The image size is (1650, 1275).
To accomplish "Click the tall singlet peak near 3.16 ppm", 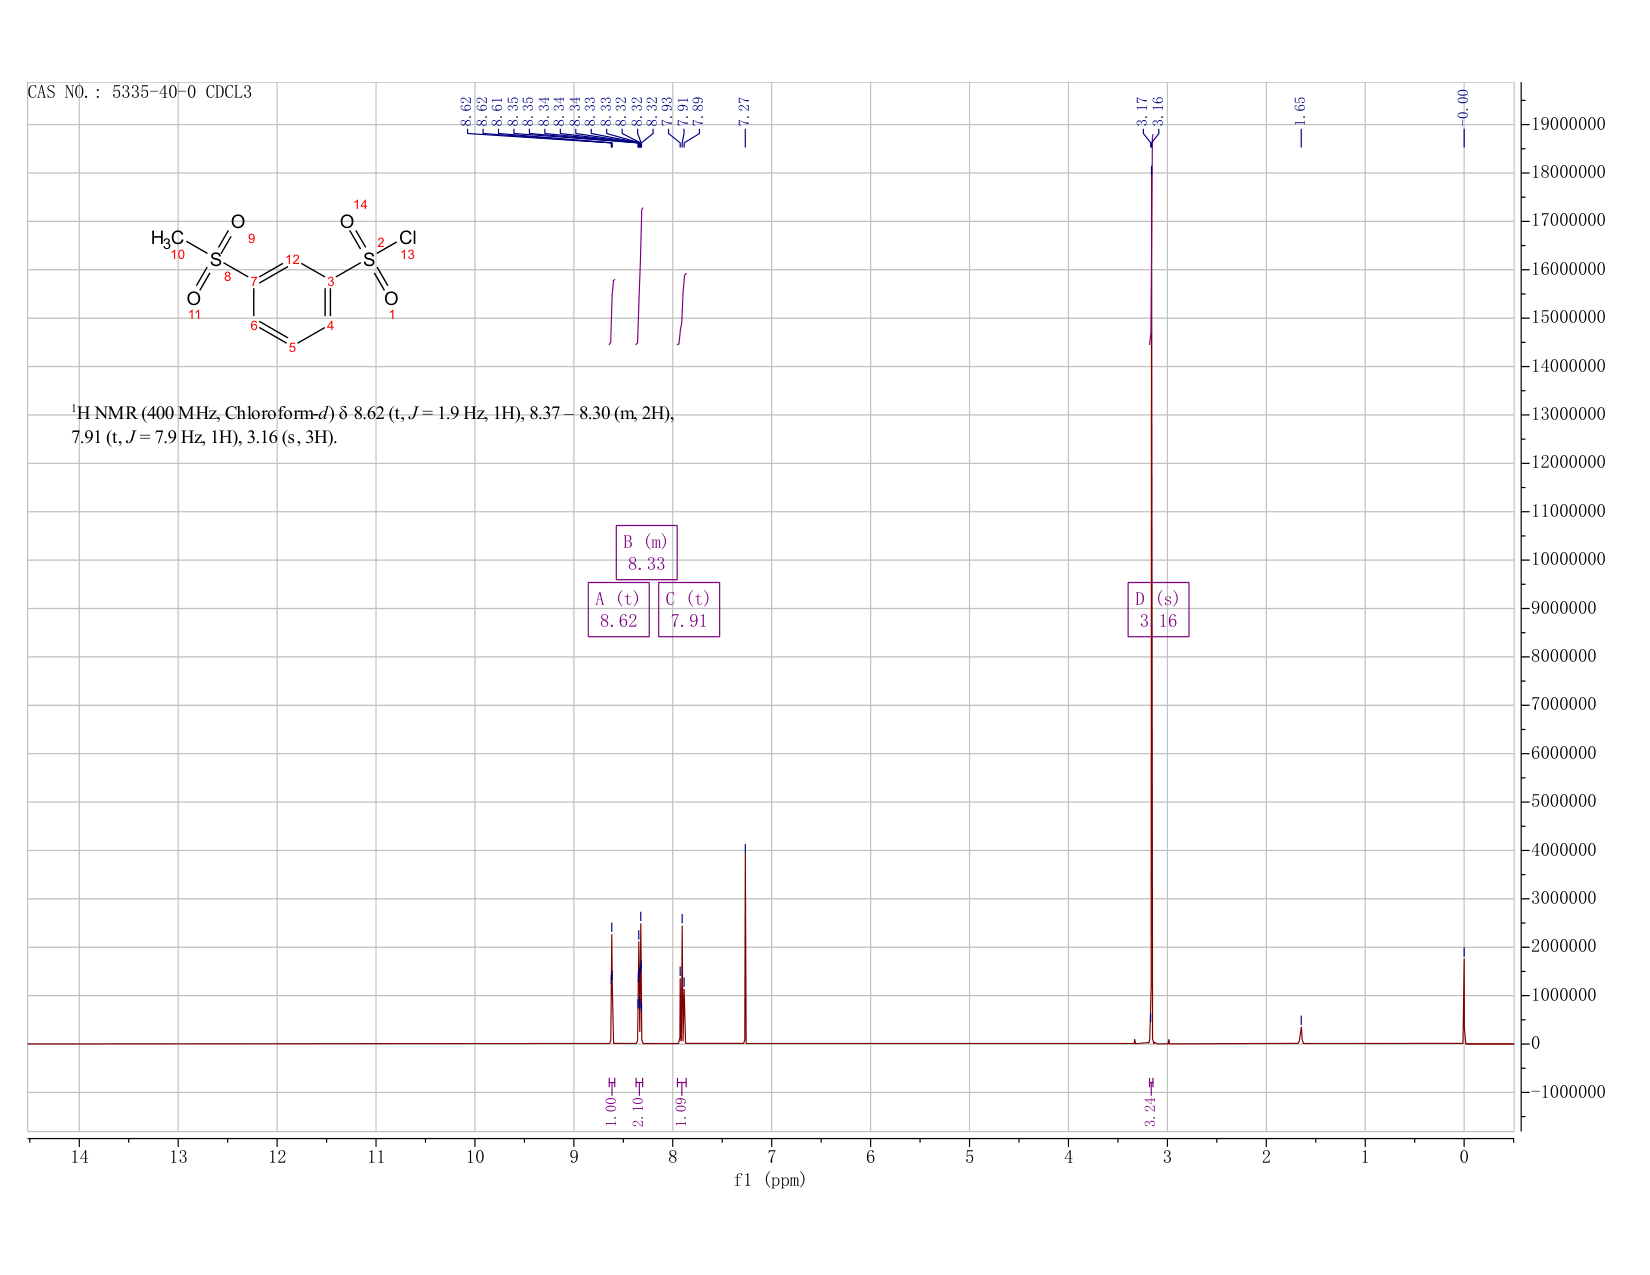I will (x=1152, y=600).
